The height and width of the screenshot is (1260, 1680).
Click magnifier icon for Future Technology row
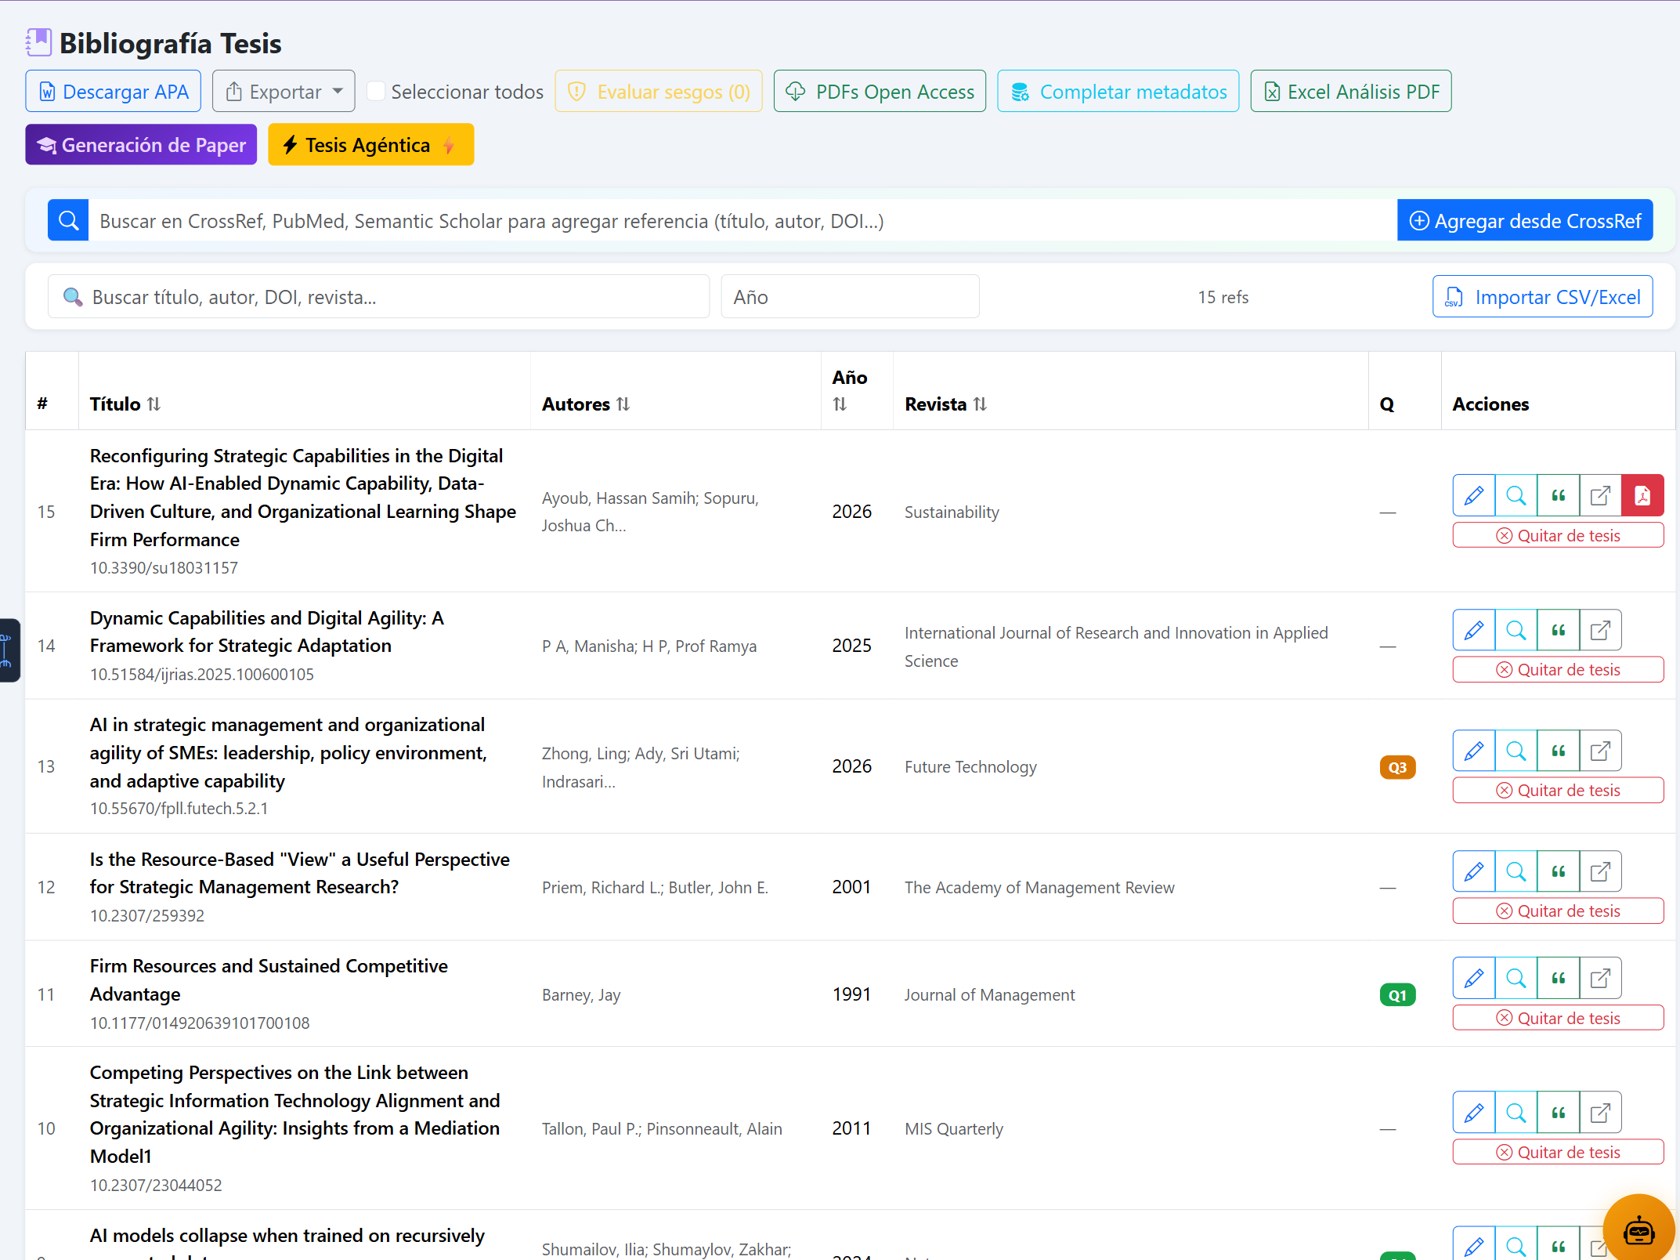point(1516,751)
